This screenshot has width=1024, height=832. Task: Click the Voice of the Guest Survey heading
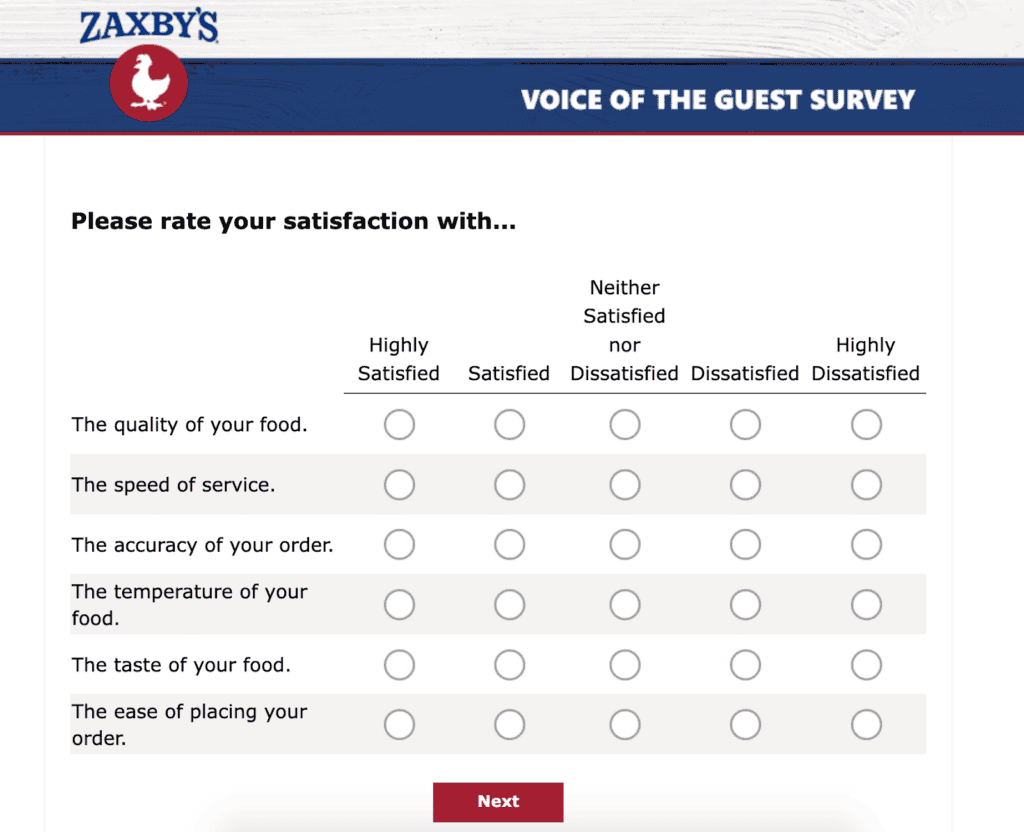pyautogui.click(x=717, y=100)
